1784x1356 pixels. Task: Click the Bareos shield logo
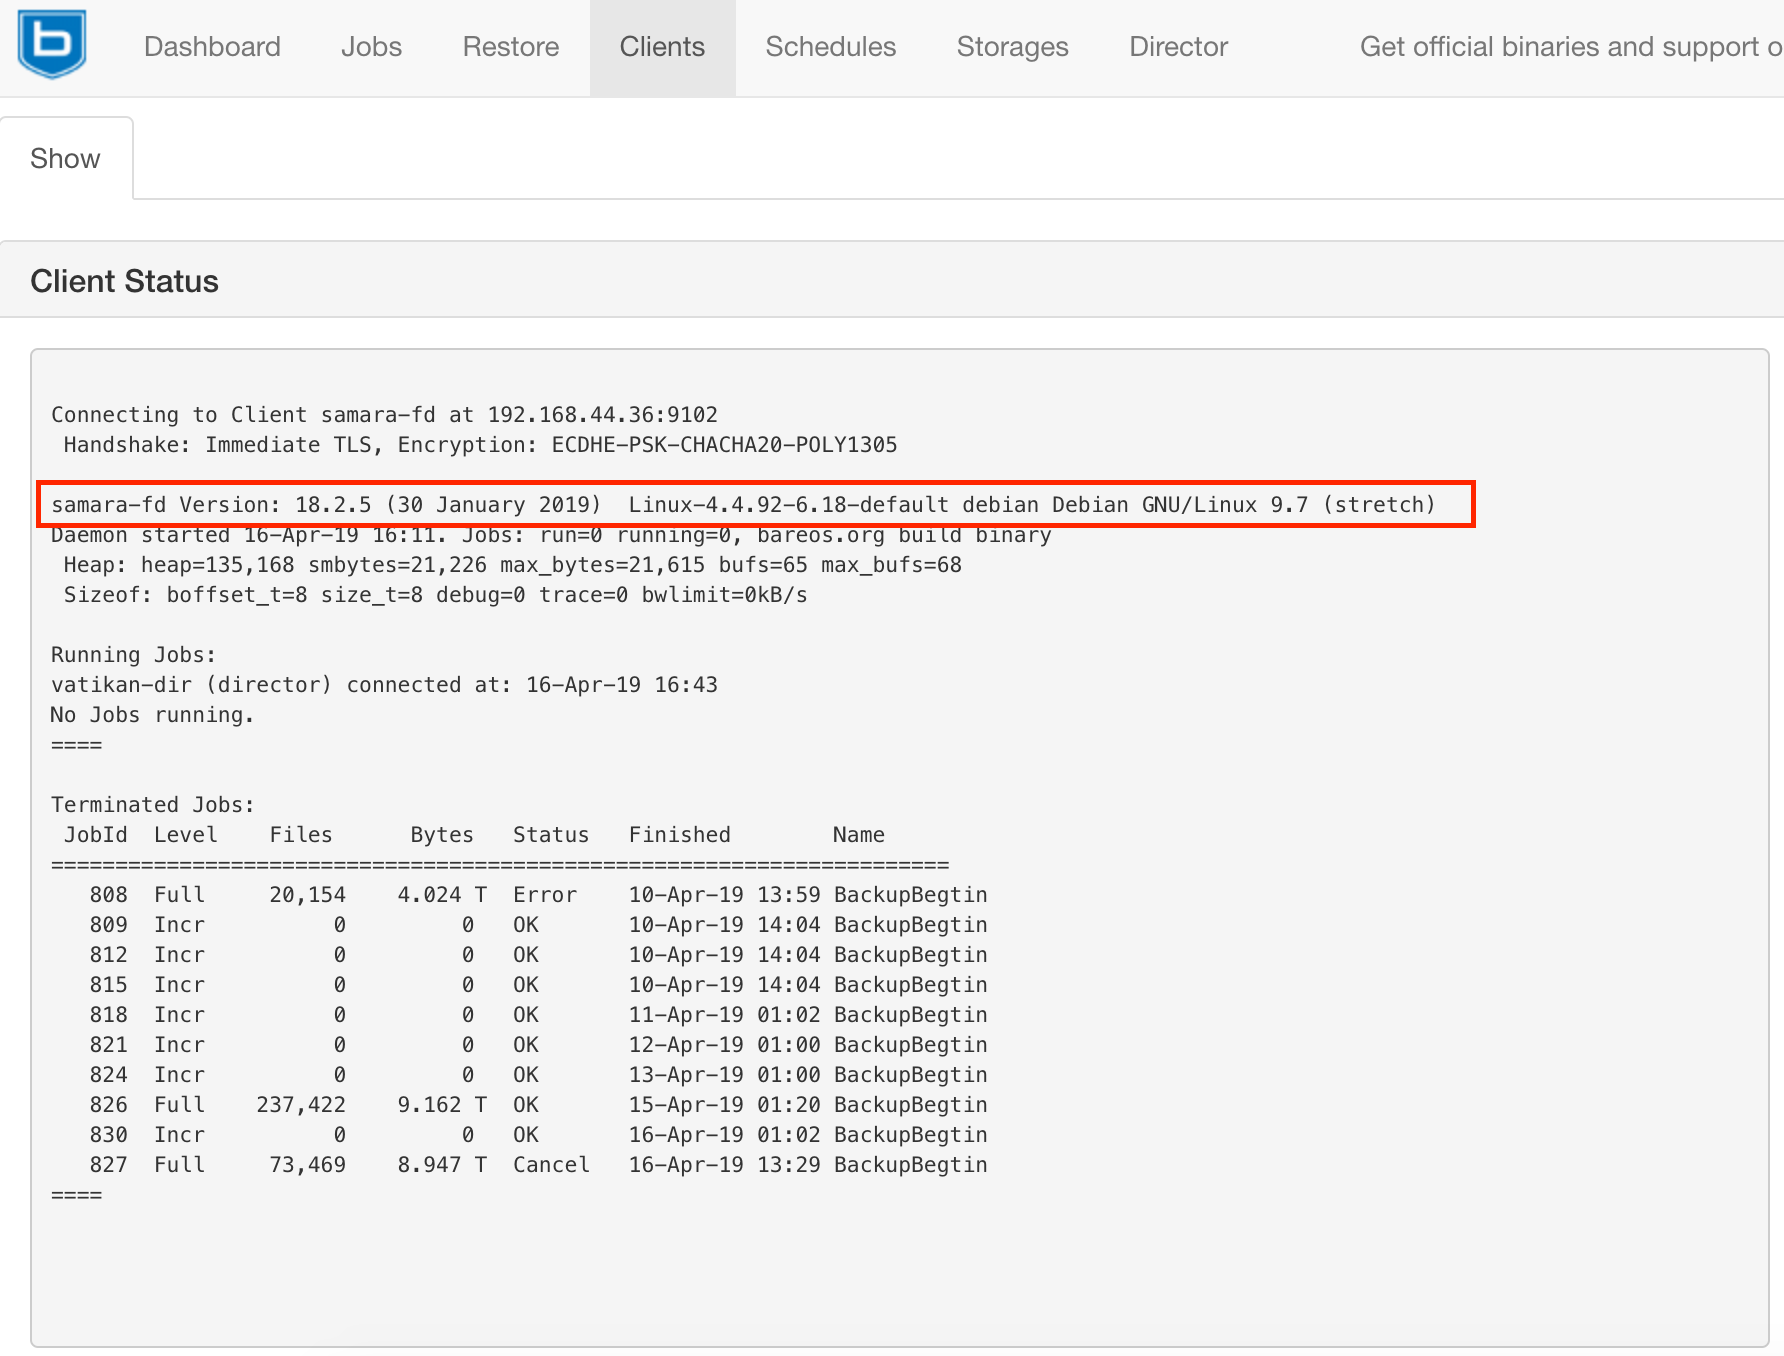pyautogui.click(x=52, y=44)
